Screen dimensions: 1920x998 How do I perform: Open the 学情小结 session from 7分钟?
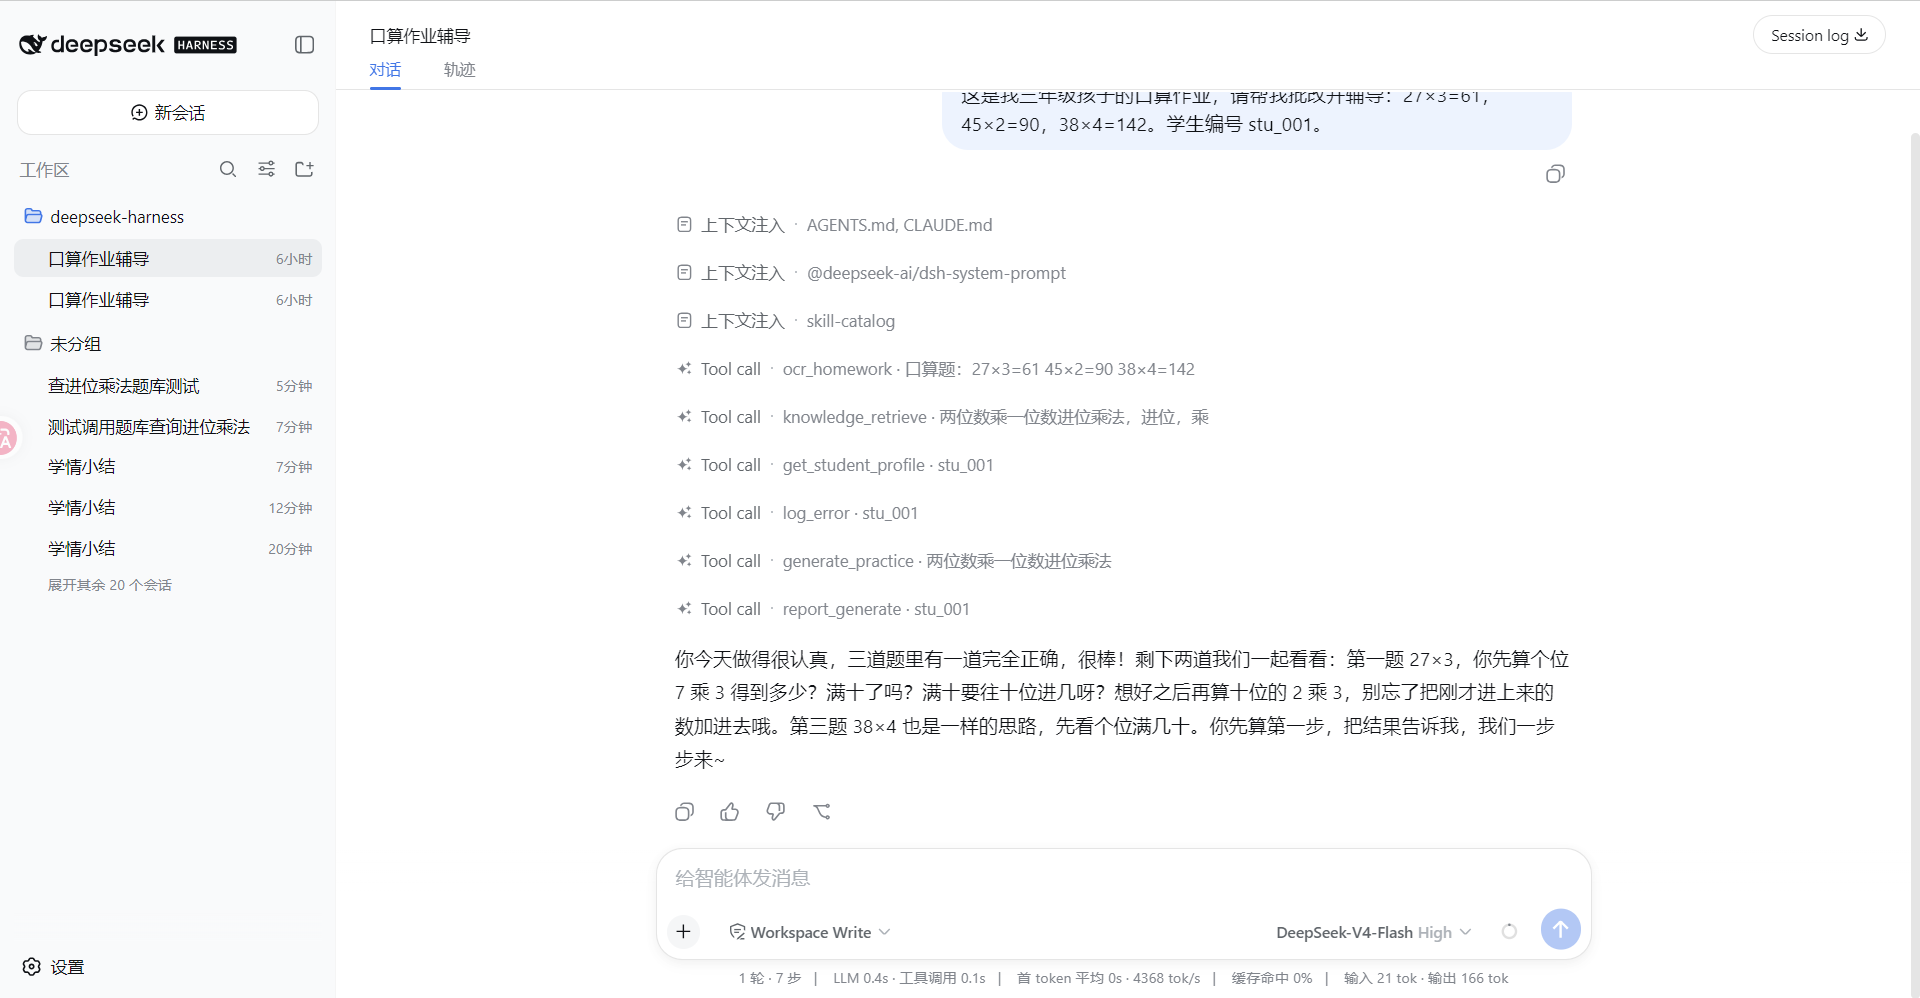(x=168, y=467)
